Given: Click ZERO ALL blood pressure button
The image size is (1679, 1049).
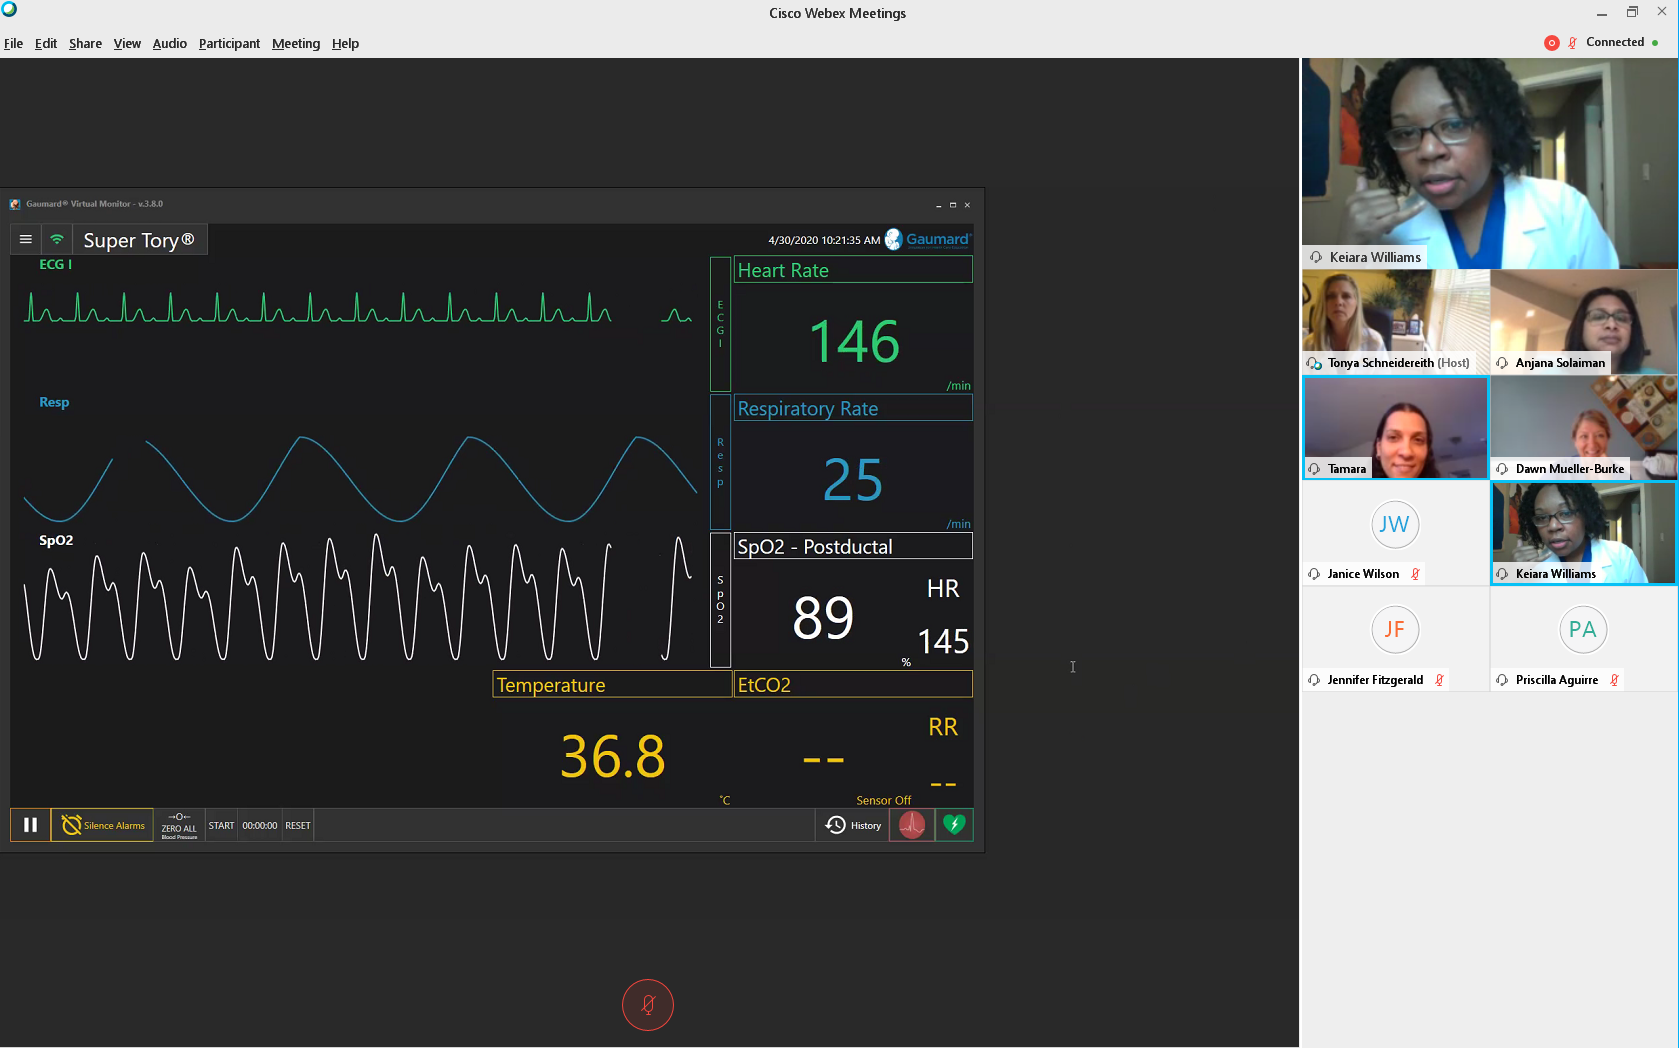Looking at the screenshot, I should (179, 825).
